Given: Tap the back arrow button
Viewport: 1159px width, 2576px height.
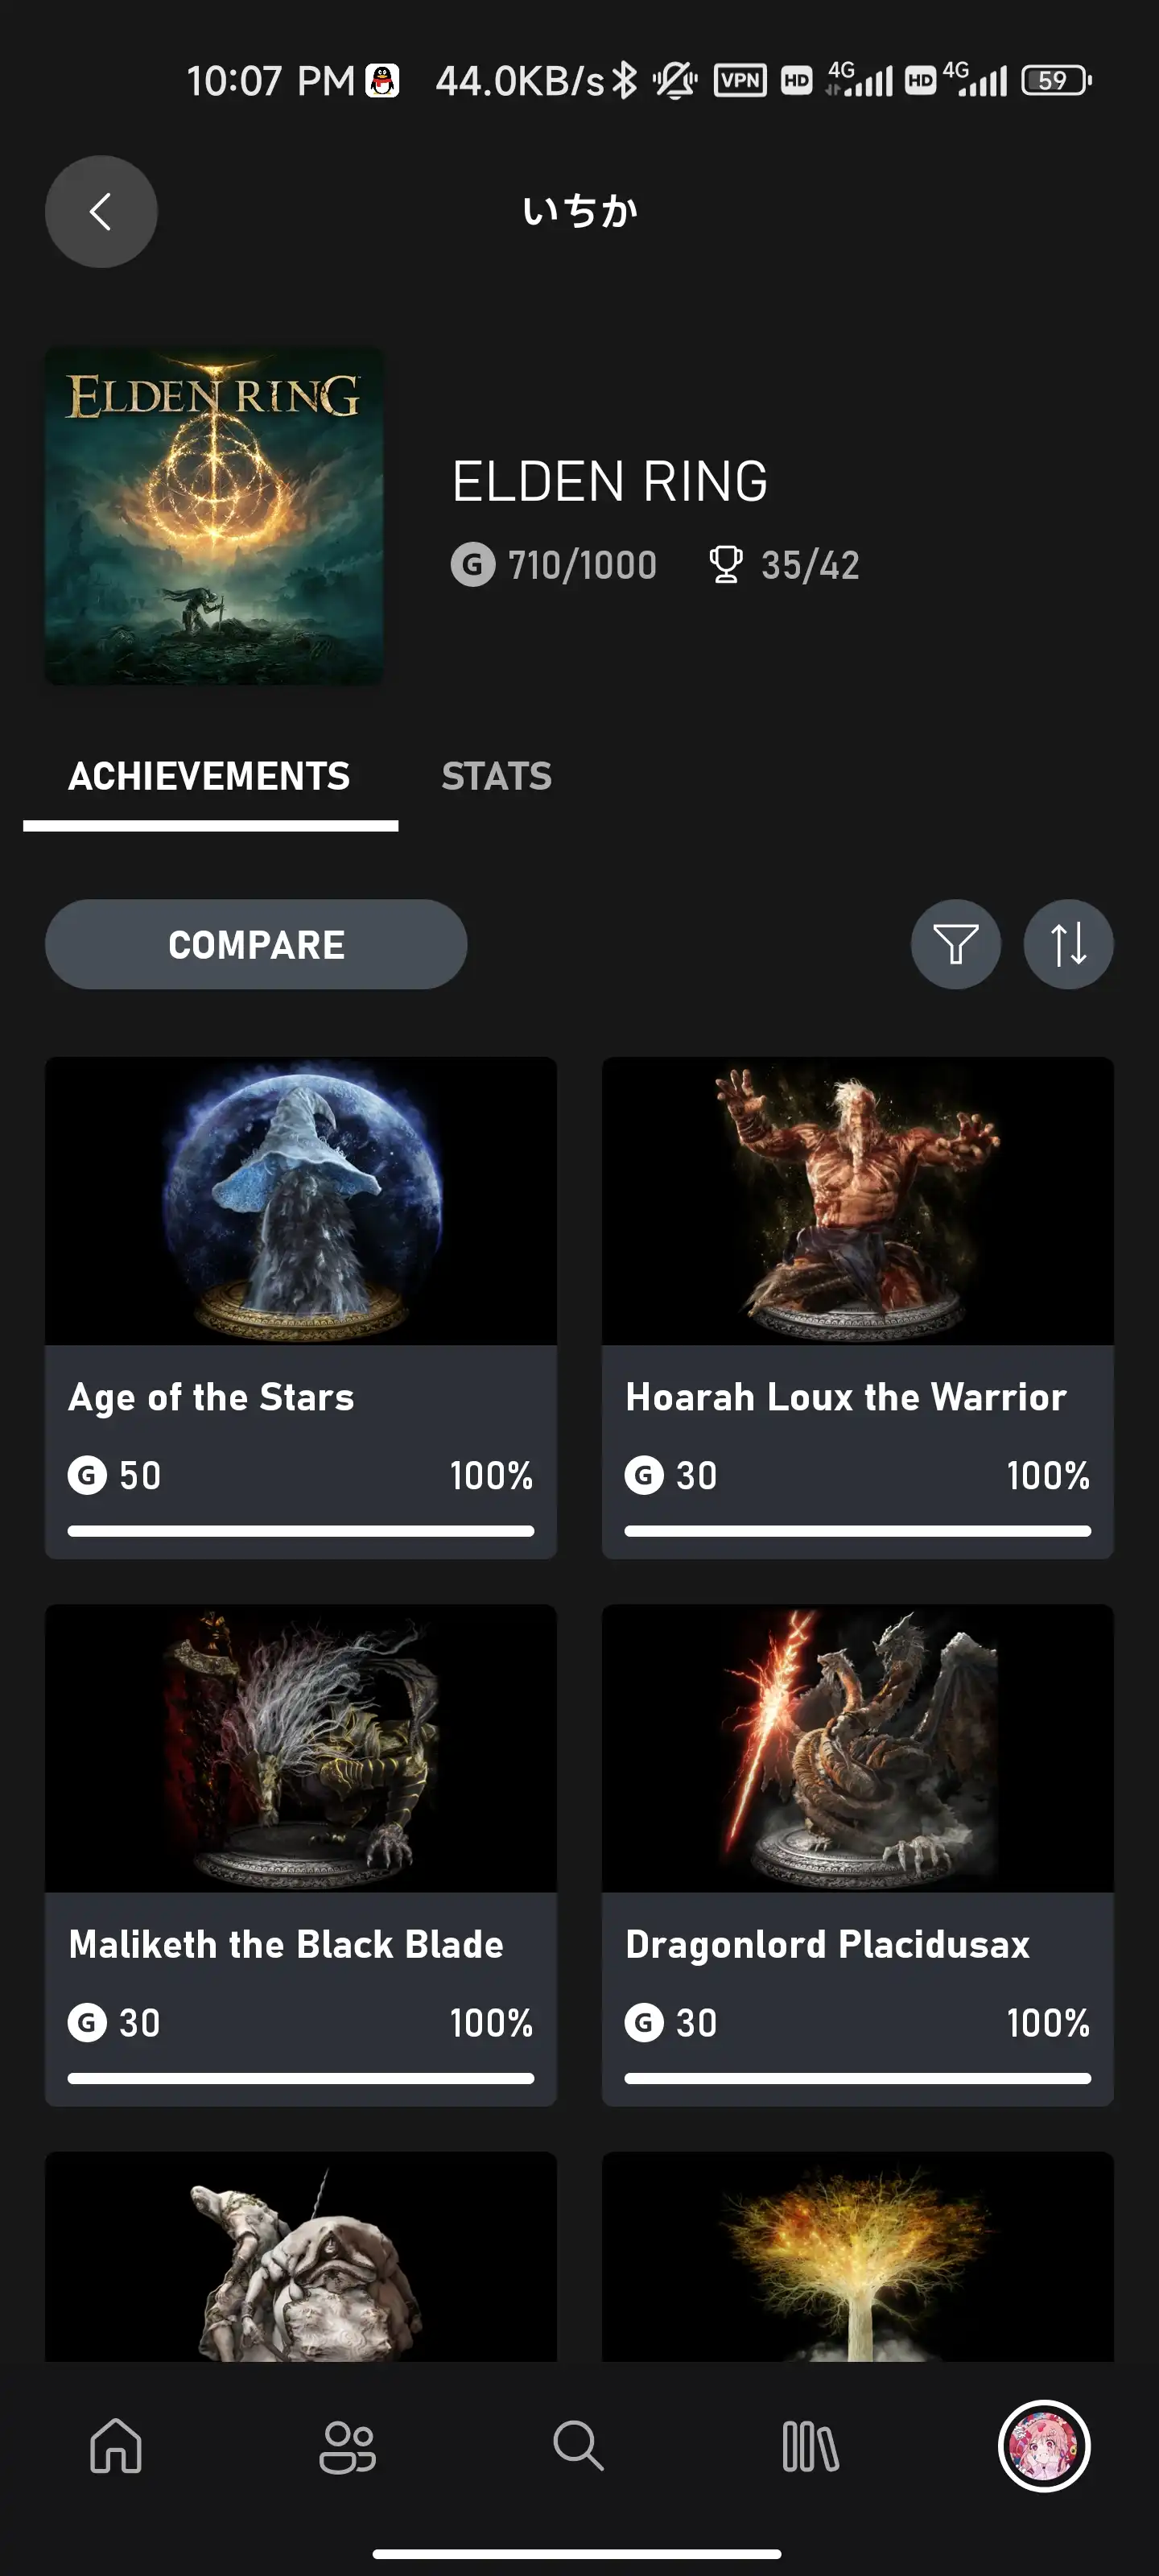Looking at the screenshot, I should point(101,211).
